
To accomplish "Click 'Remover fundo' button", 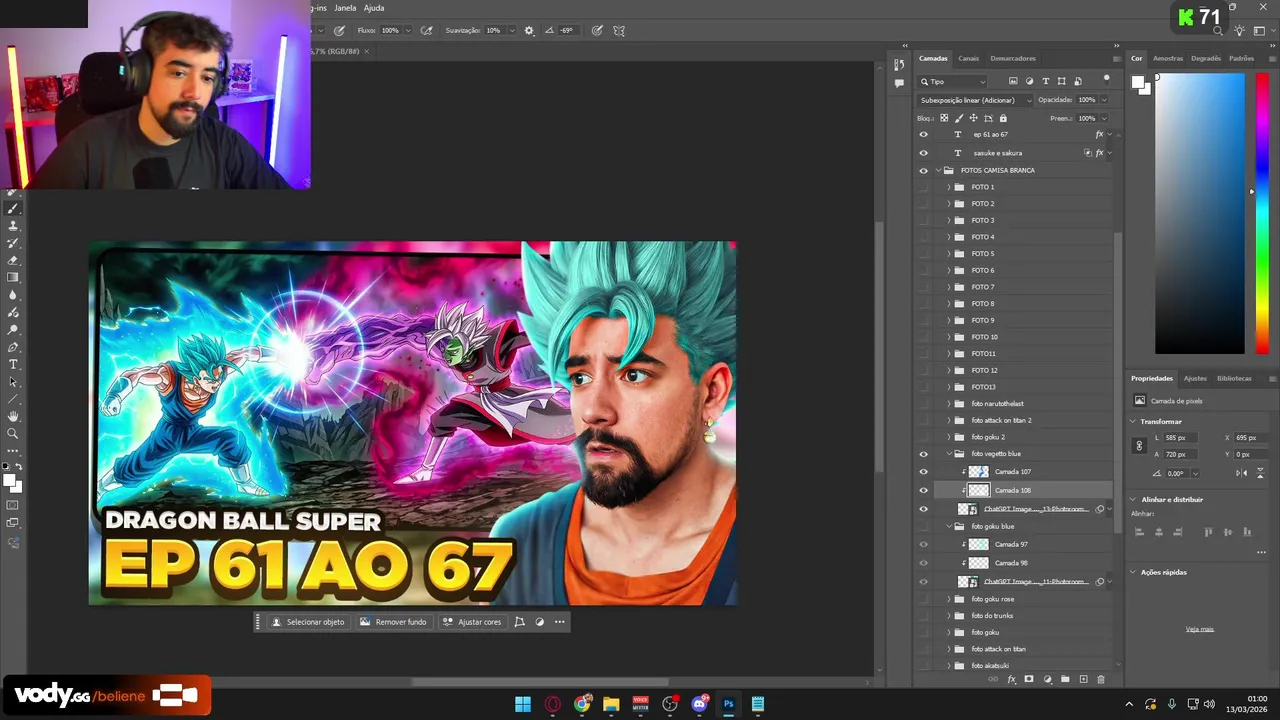I will tap(393, 622).
